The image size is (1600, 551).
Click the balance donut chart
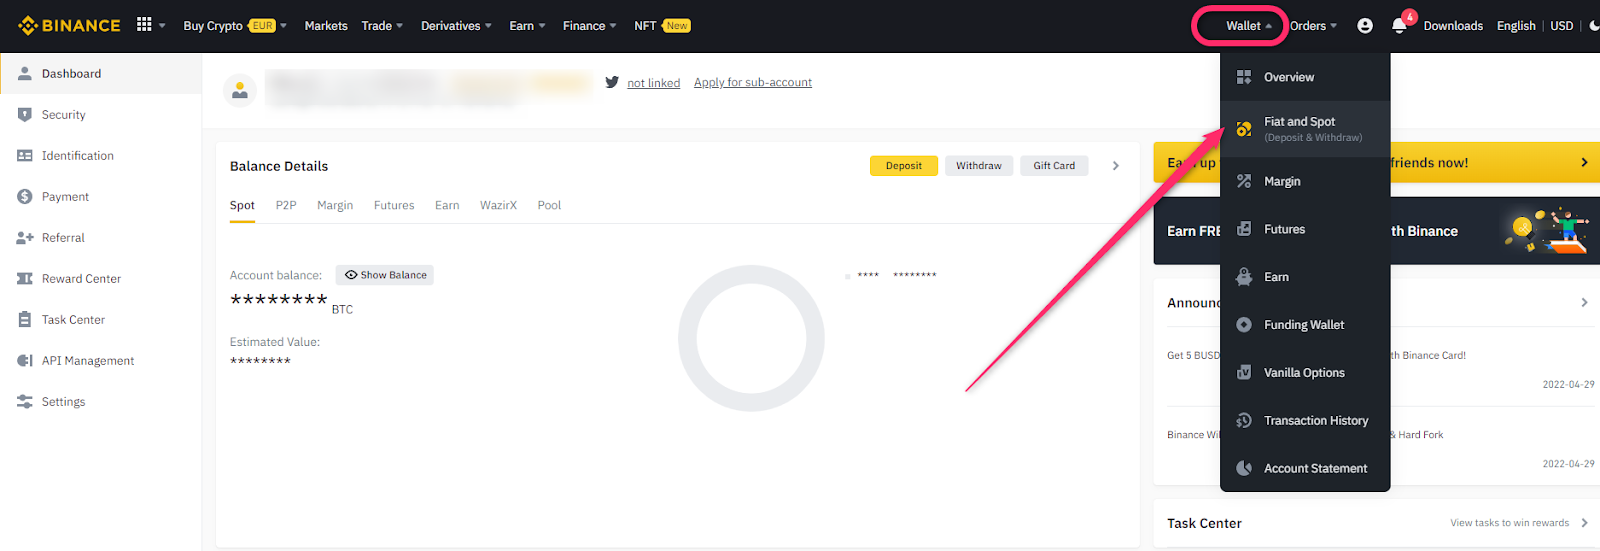click(751, 338)
